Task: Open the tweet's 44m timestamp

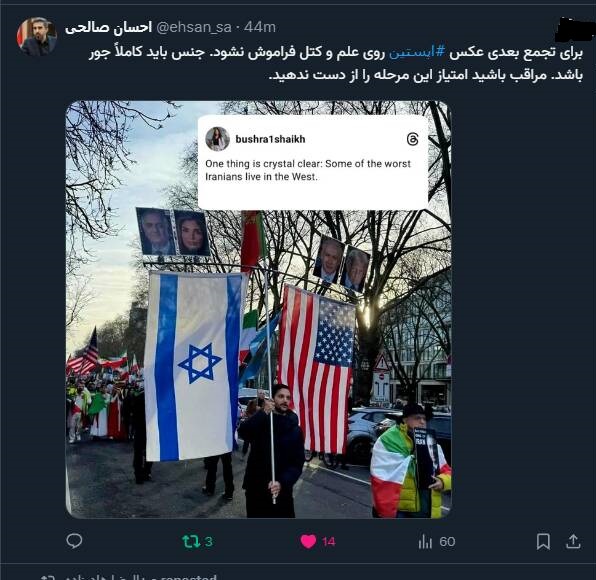Action: (x=260, y=27)
